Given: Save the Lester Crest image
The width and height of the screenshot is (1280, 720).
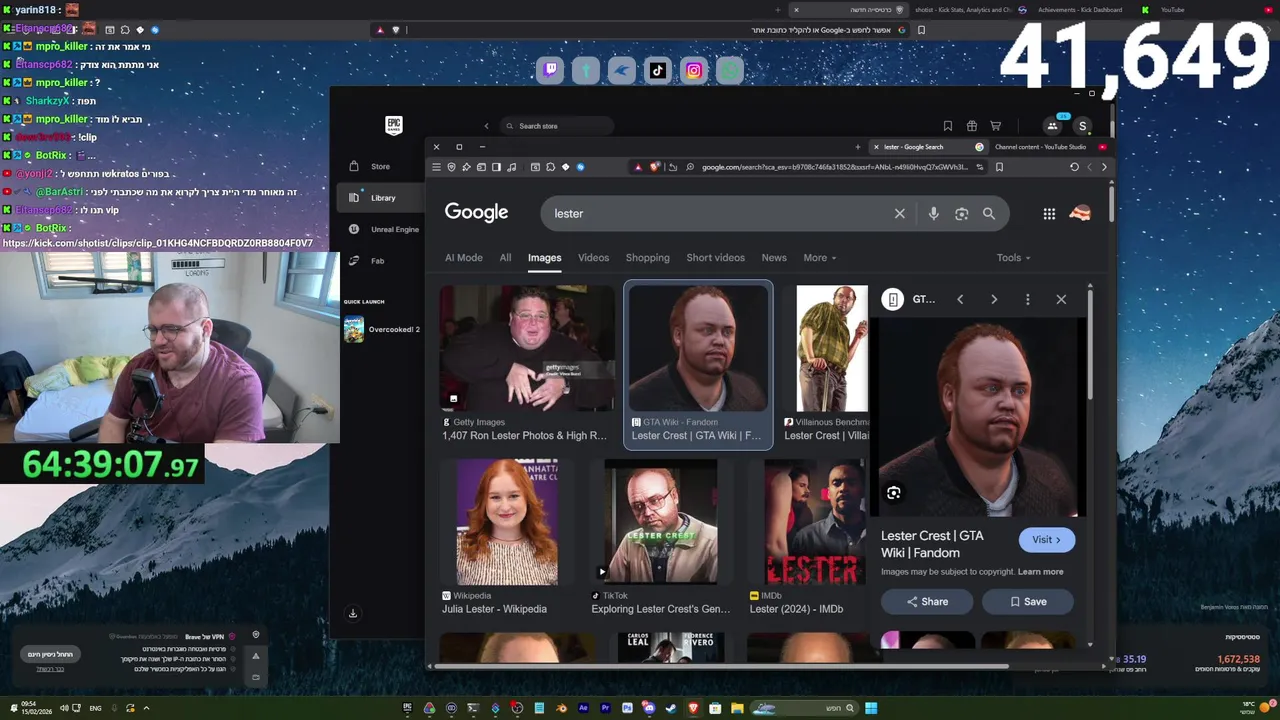Looking at the screenshot, I should tap(1028, 602).
